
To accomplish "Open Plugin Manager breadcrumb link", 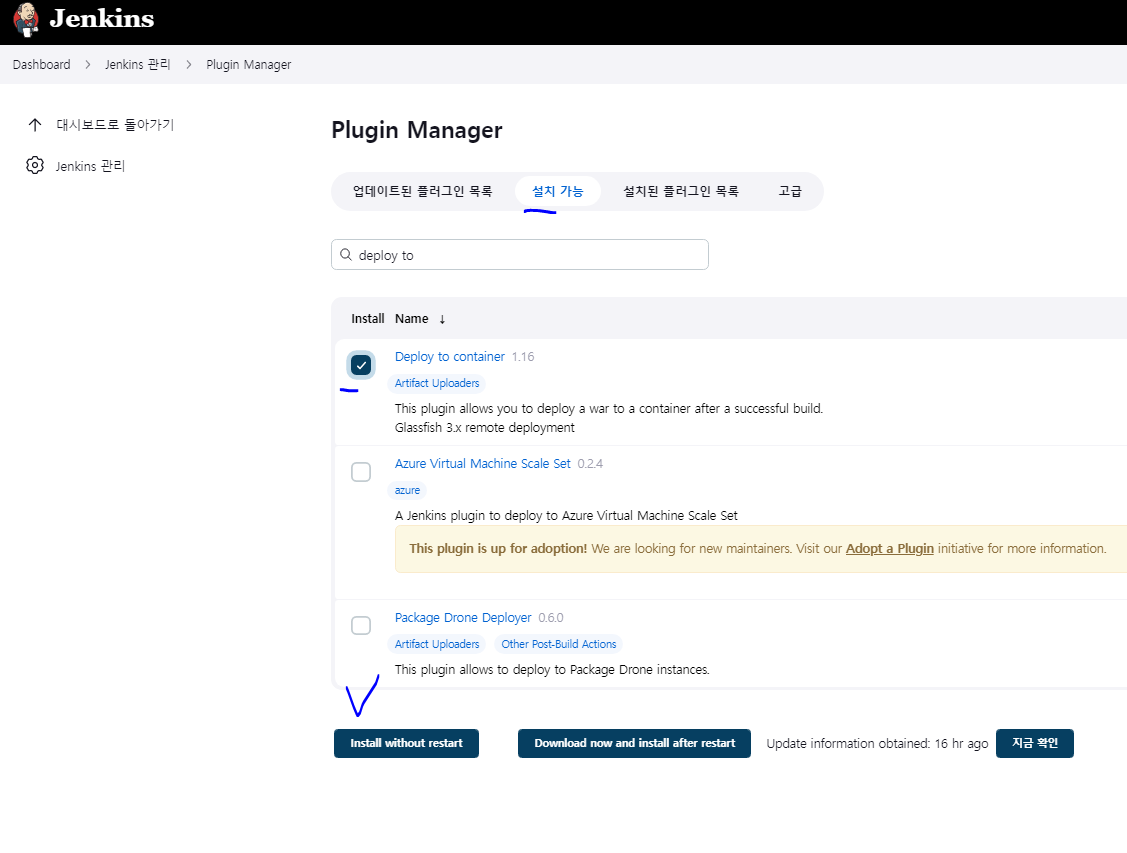I will [x=249, y=65].
